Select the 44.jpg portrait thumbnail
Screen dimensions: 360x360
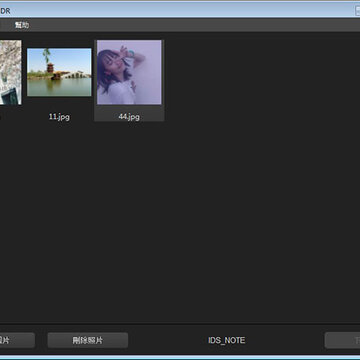point(129,72)
